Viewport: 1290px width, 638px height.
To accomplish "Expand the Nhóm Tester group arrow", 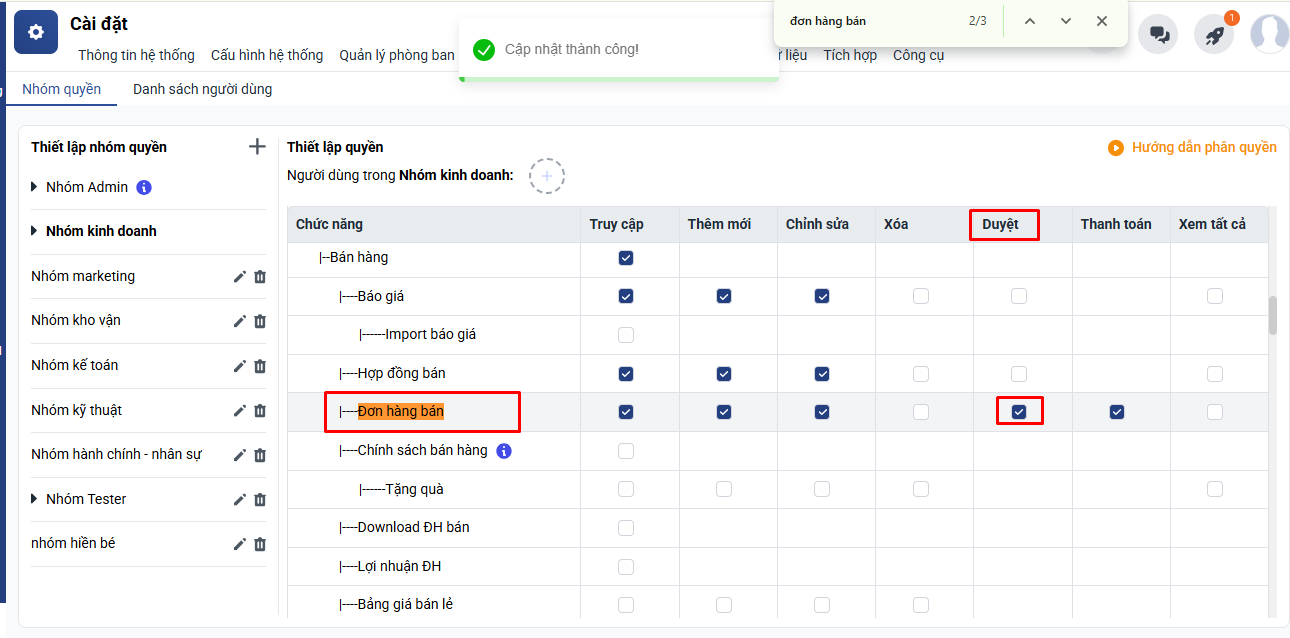I will tap(35, 499).
